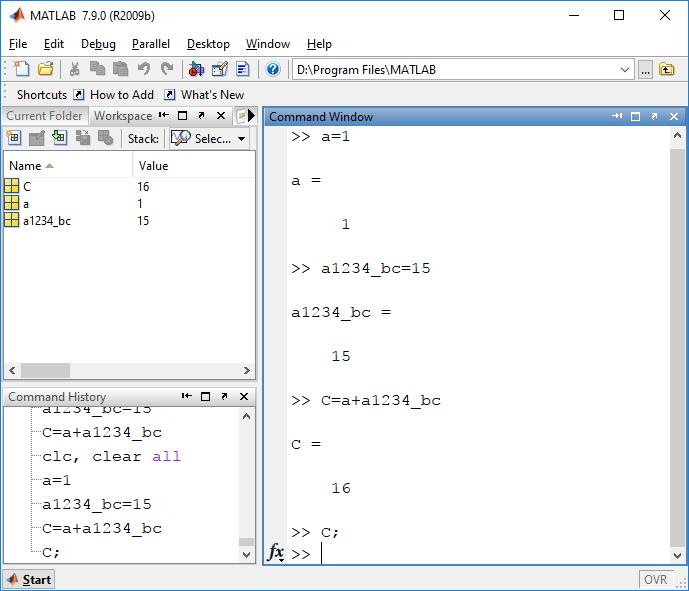The image size is (689, 591).
Task: Sort Workspace by Name column header
Action: click(68, 166)
